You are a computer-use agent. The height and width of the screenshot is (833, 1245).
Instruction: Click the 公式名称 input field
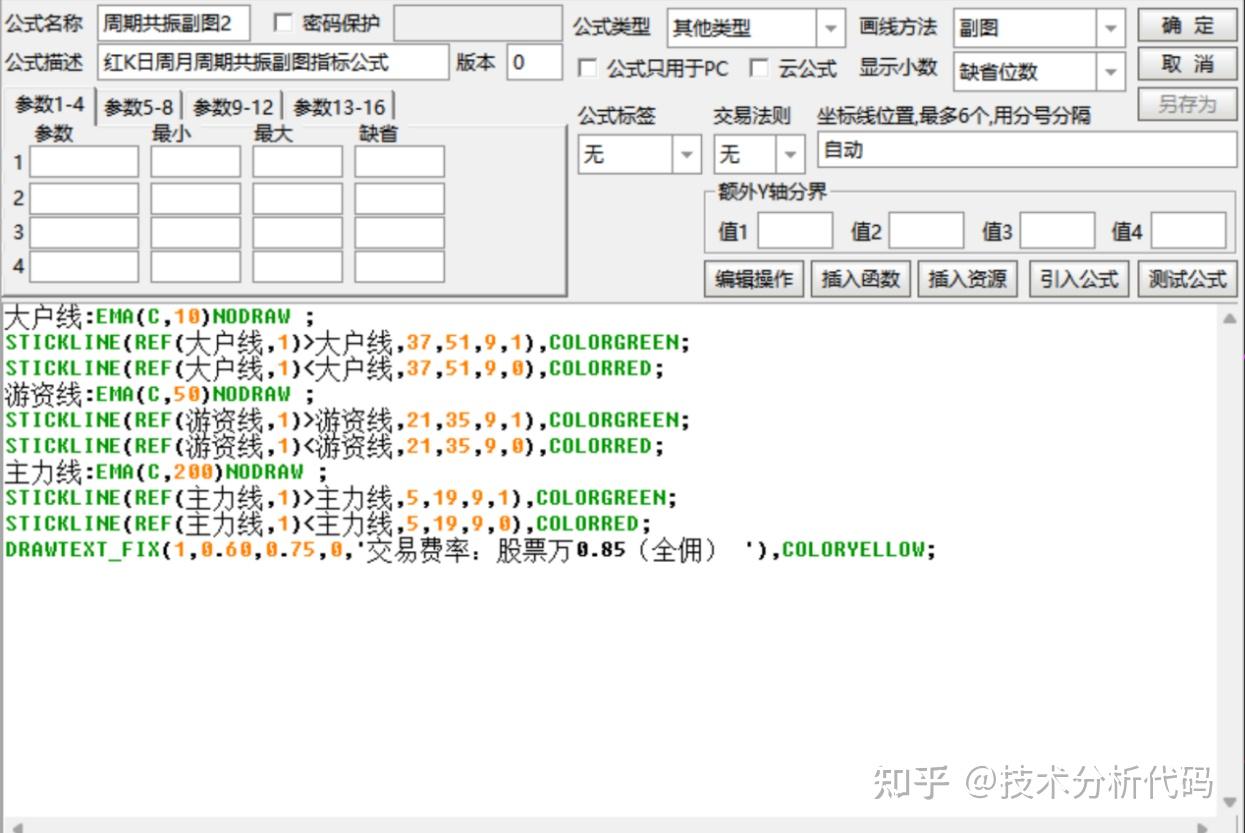pos(174,23)
